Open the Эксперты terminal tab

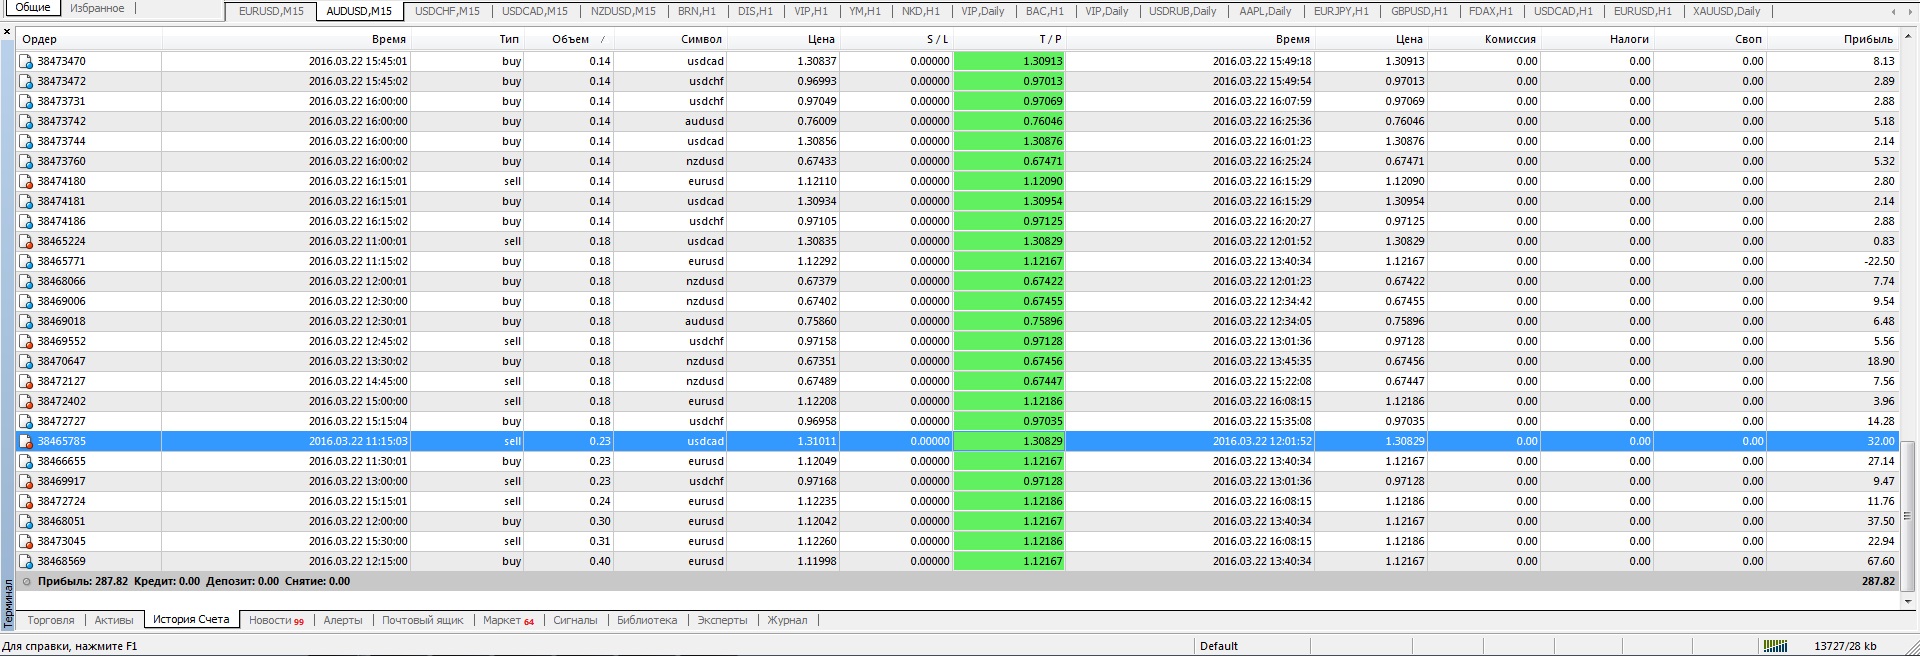click(722, 620)
